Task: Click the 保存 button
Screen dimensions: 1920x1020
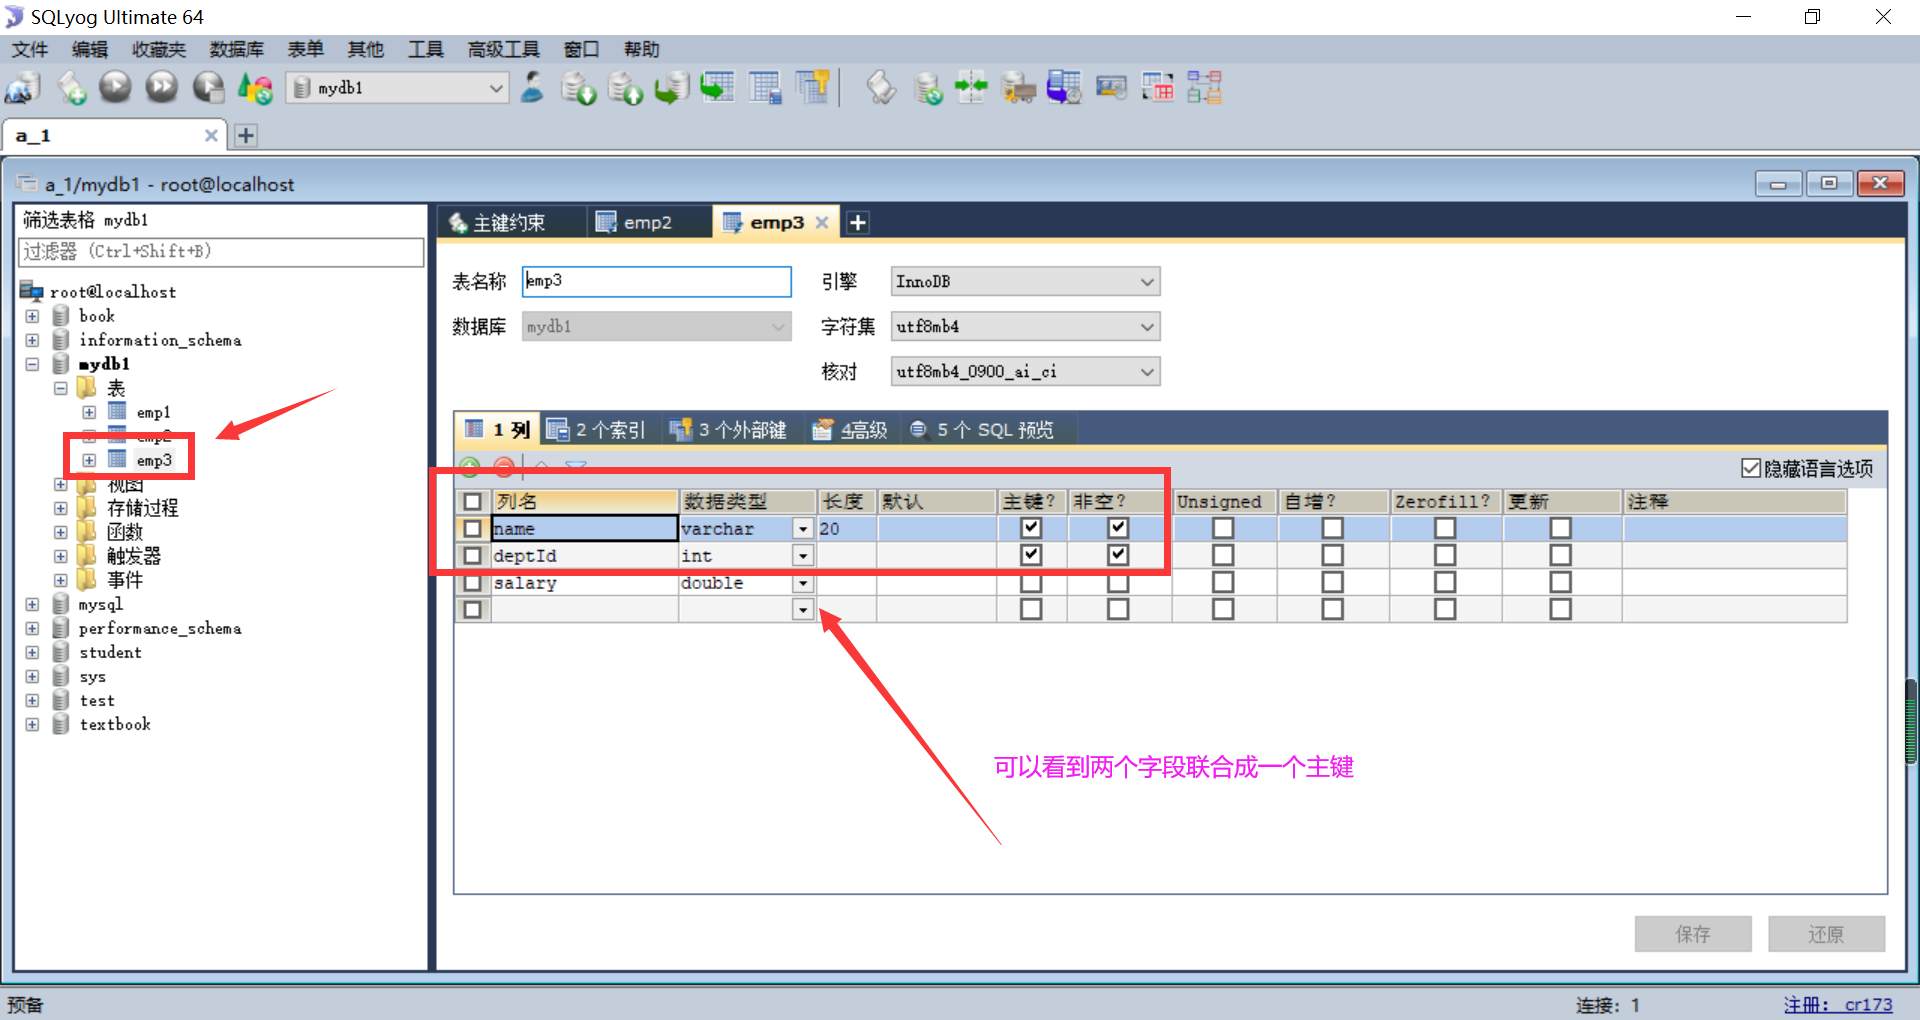Action: pos(1693,934)
